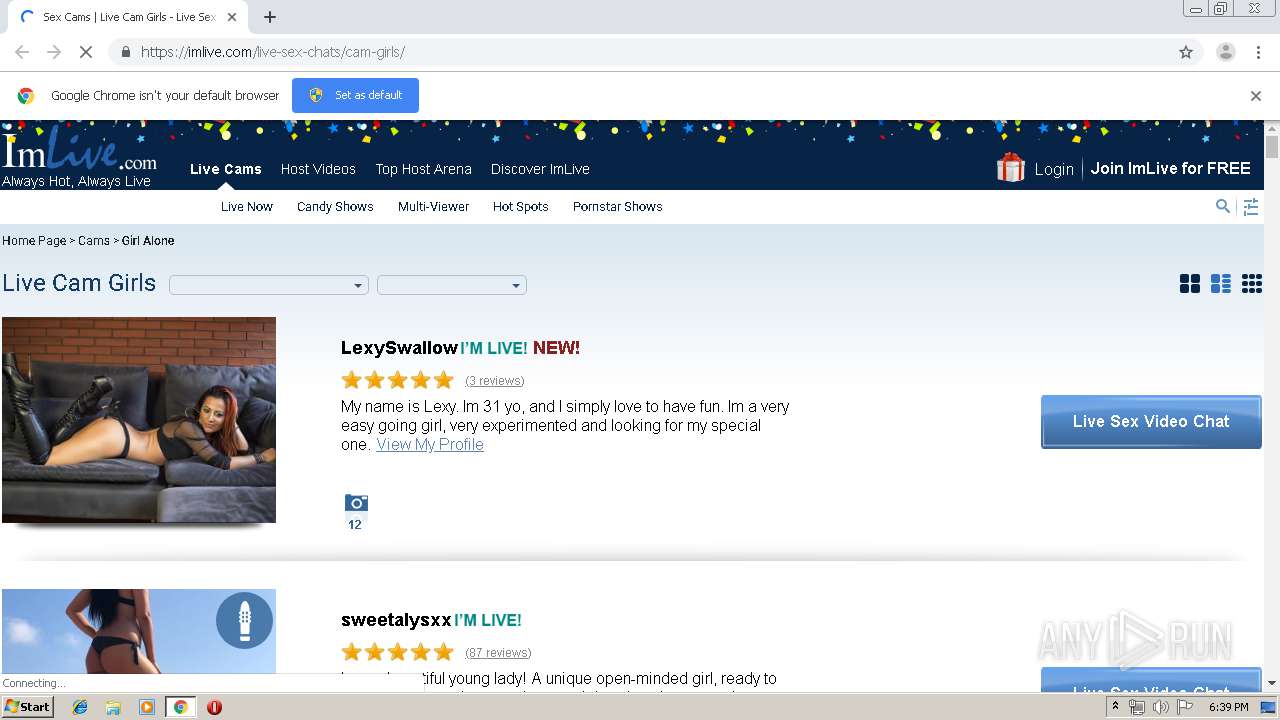Open LexySwallow's thumbnail image
1280x720 pixels.
pyautogui.click(x=139, y=420)
